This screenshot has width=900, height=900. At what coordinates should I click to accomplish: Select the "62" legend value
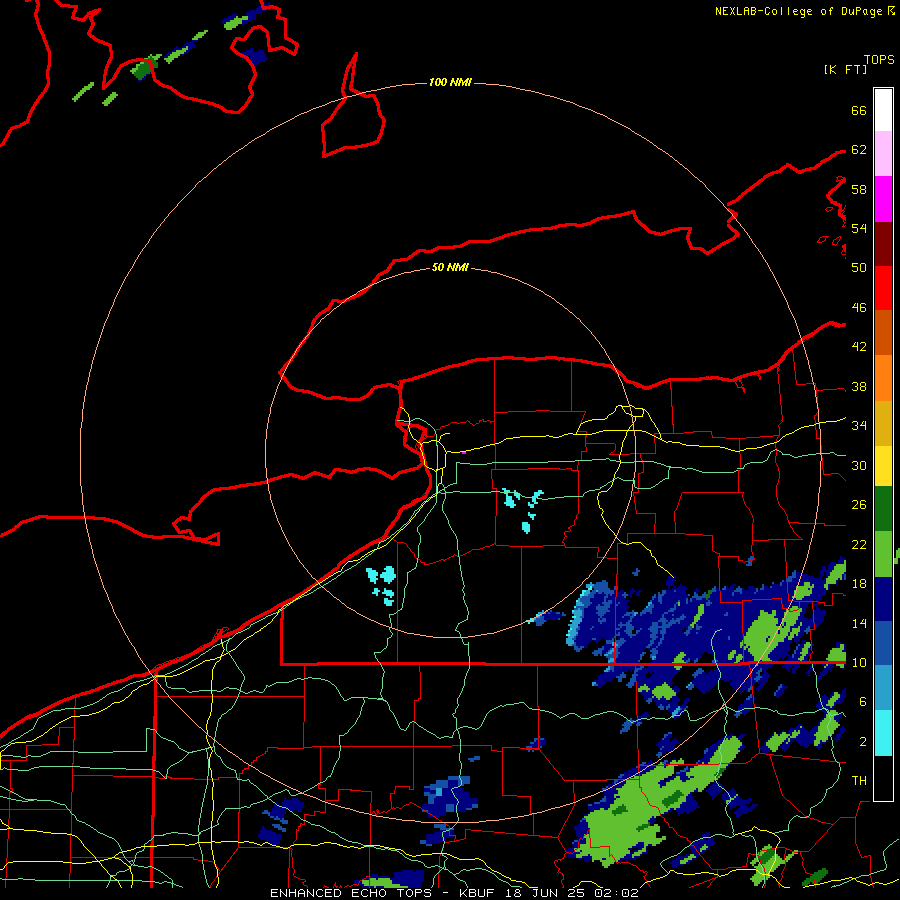tap(859, 150)
